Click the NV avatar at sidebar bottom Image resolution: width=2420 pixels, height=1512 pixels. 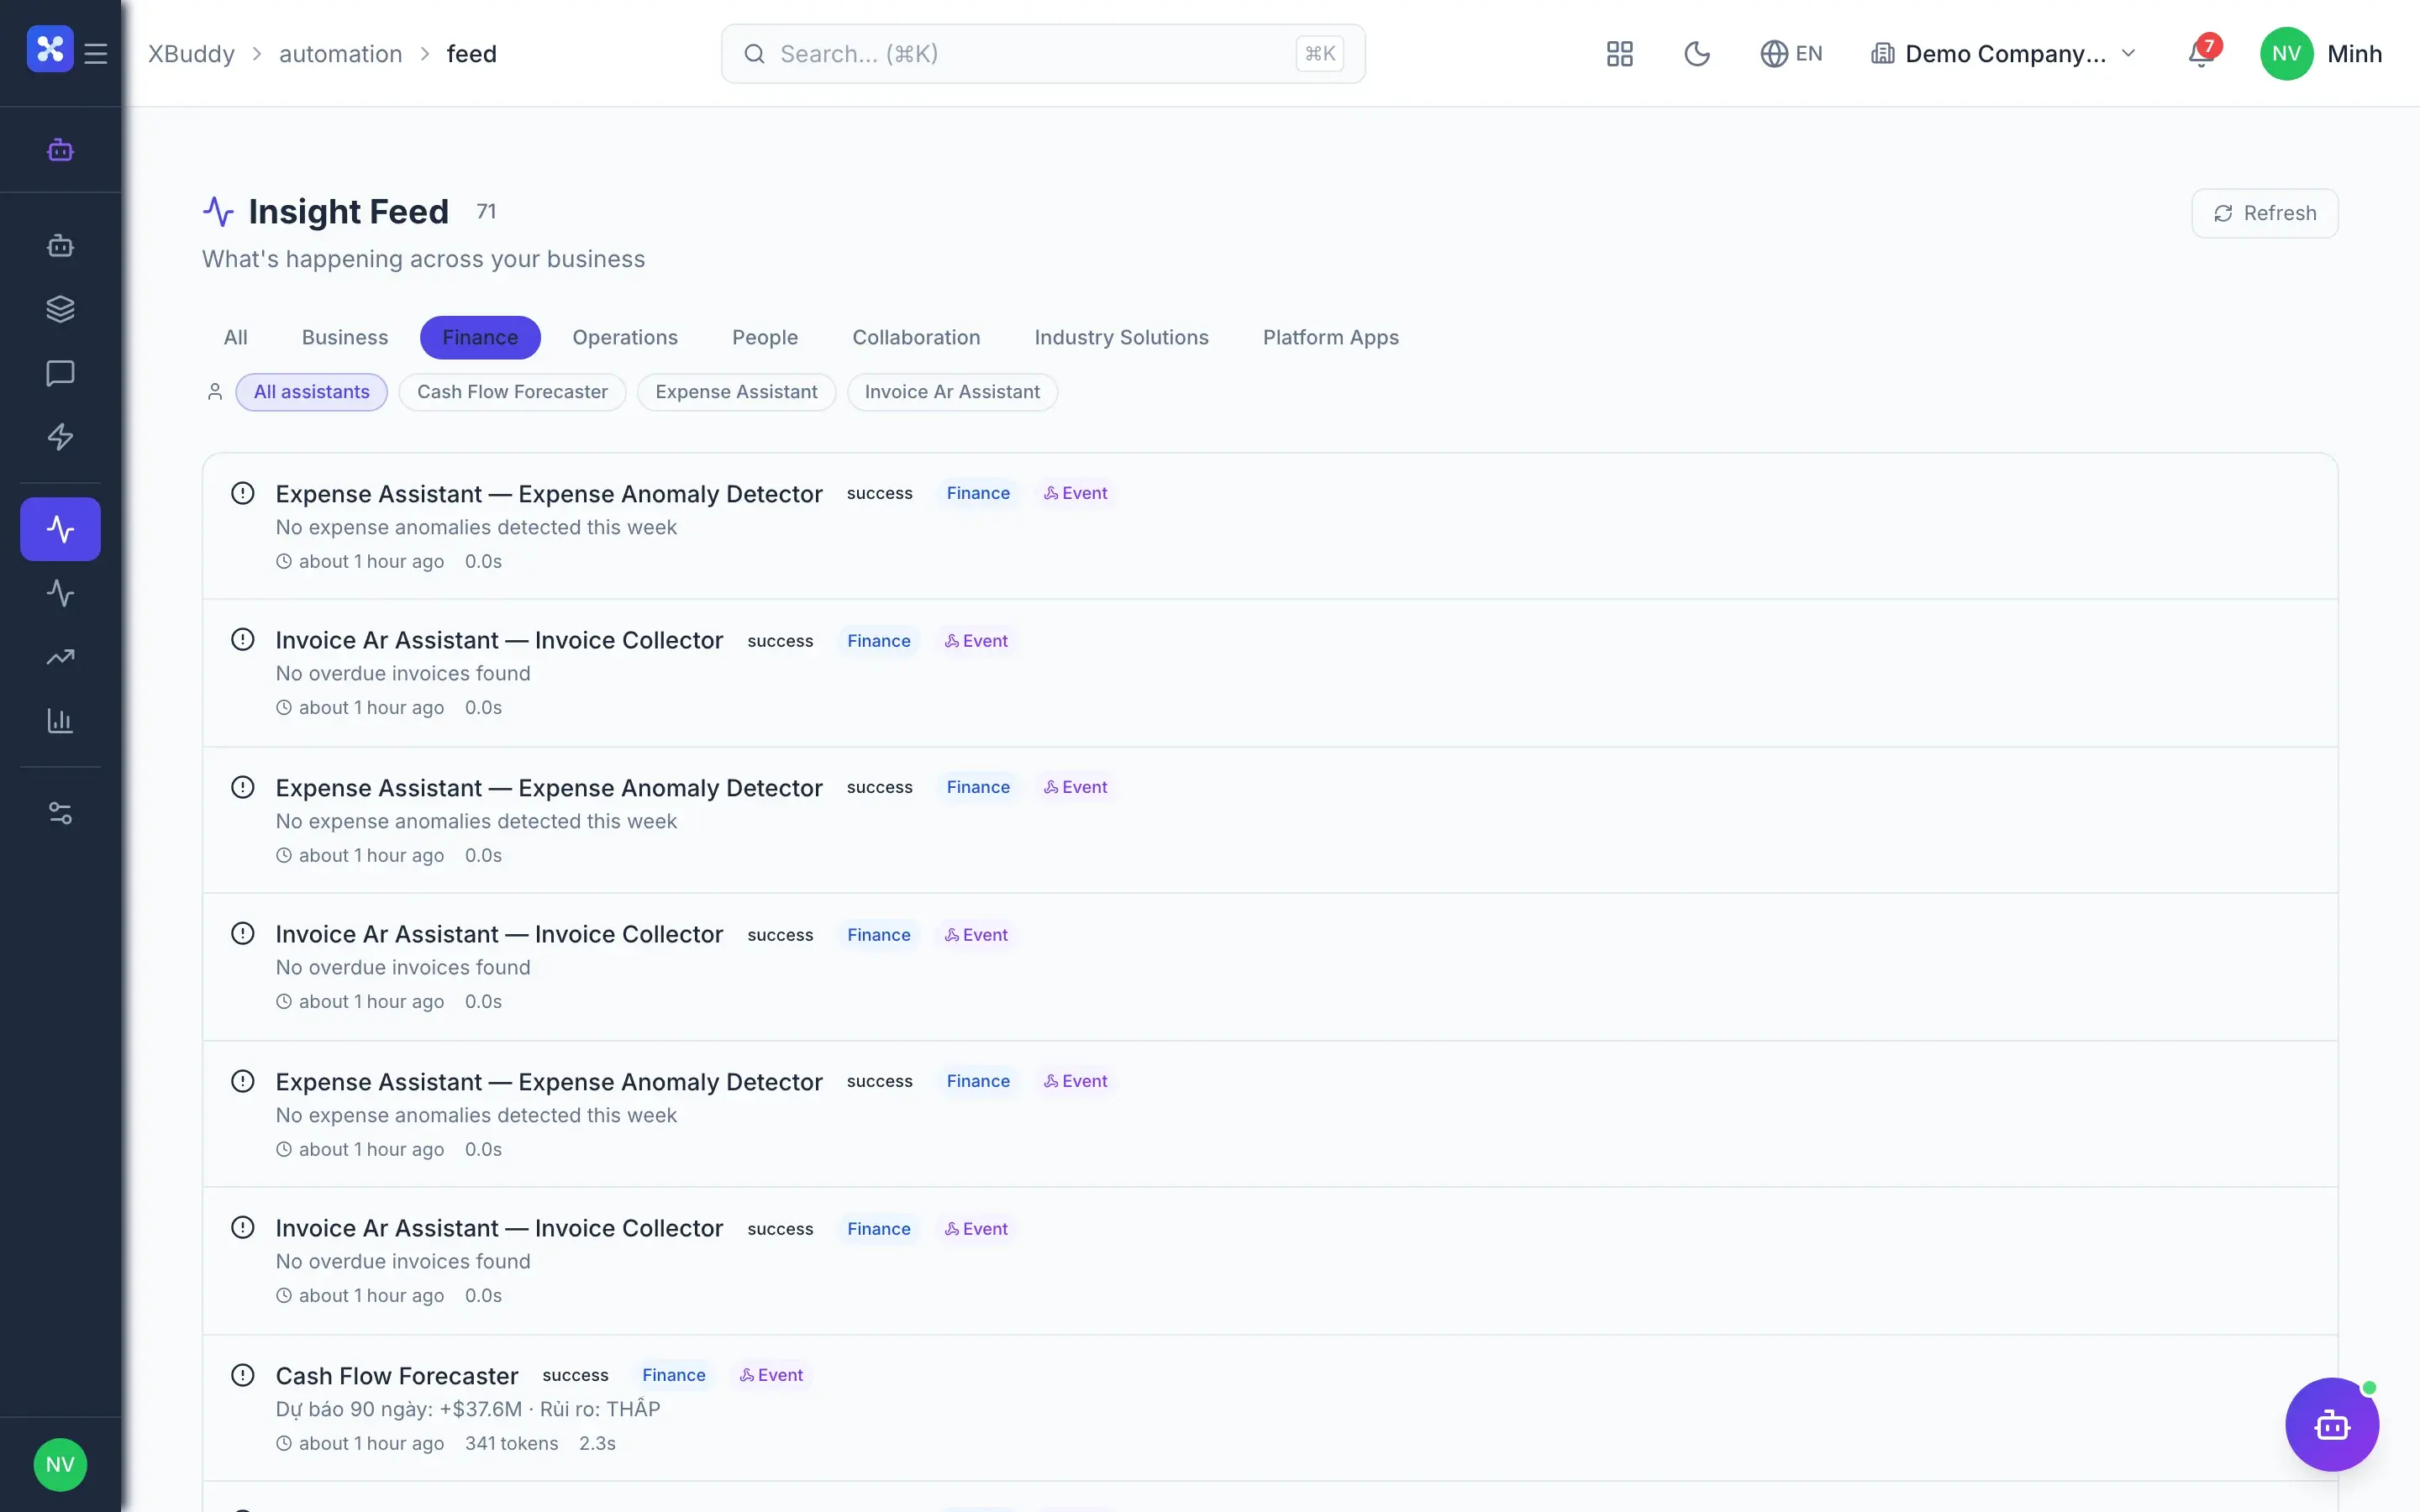pos(60,1465)
